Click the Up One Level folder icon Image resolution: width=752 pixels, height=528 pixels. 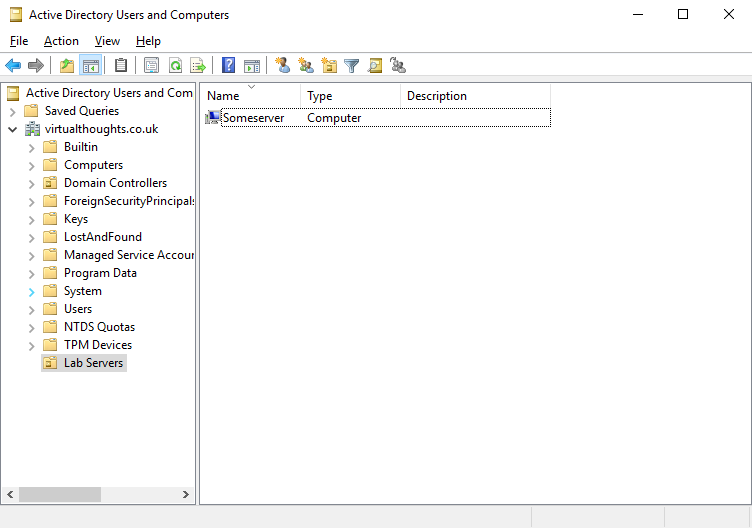point(67,66)
